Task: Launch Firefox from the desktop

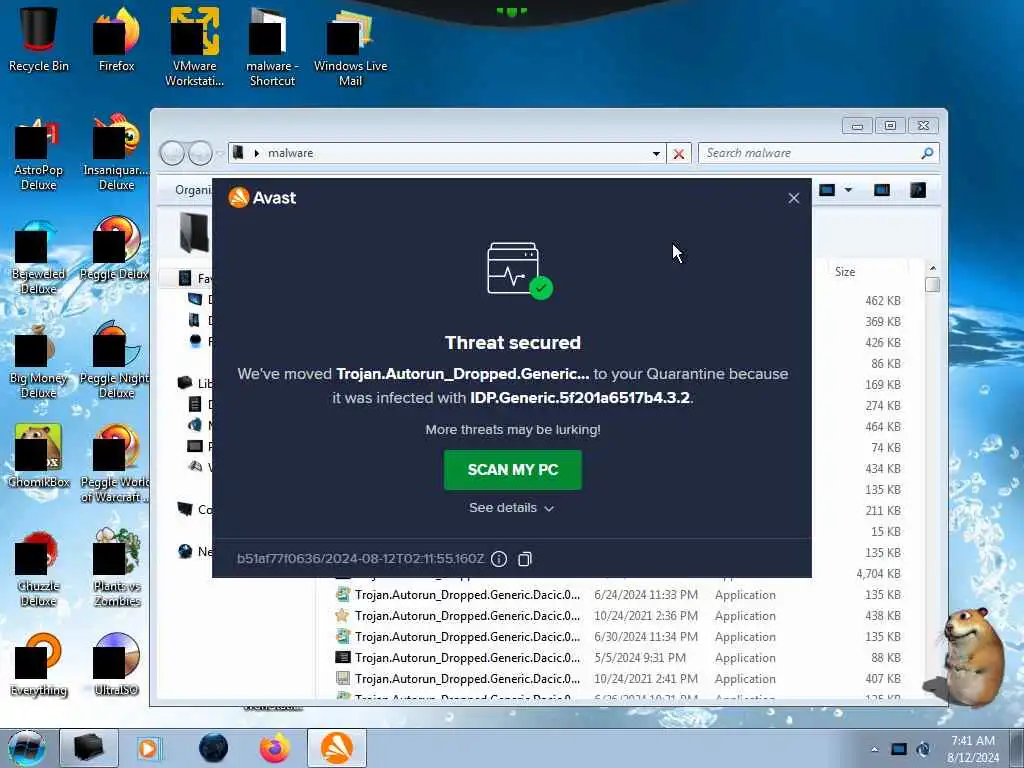Action: click(x=117, y=39)
